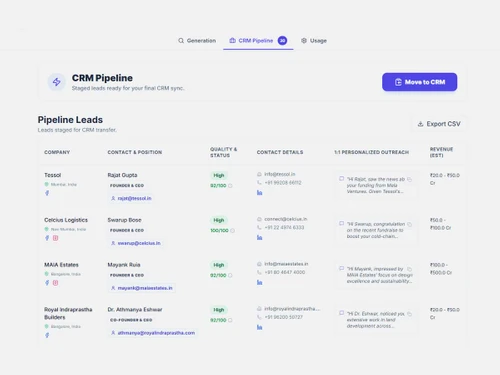Screen dimensions: 500x375
Task: Click the Revenue (Est) column header
Action: [441, 152]
